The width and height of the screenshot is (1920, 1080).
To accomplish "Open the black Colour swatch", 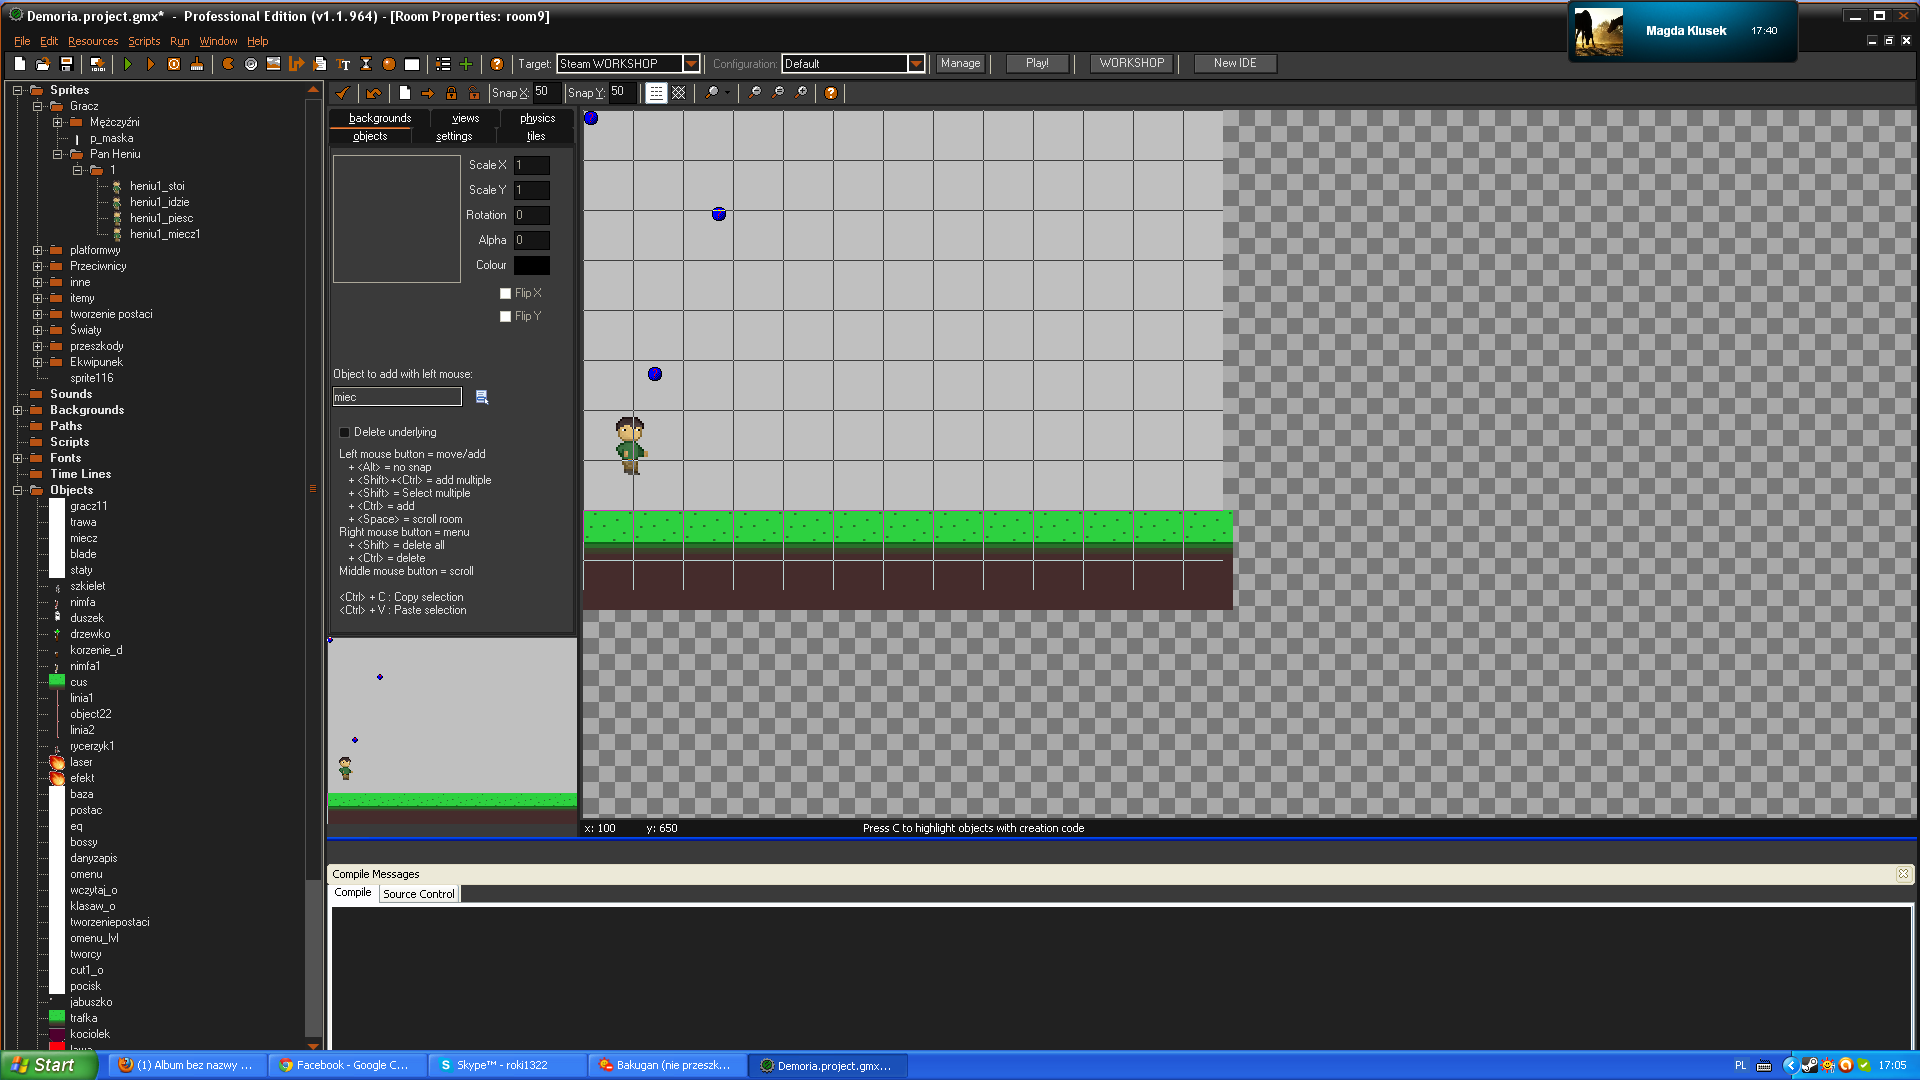I will coord(531,265).
